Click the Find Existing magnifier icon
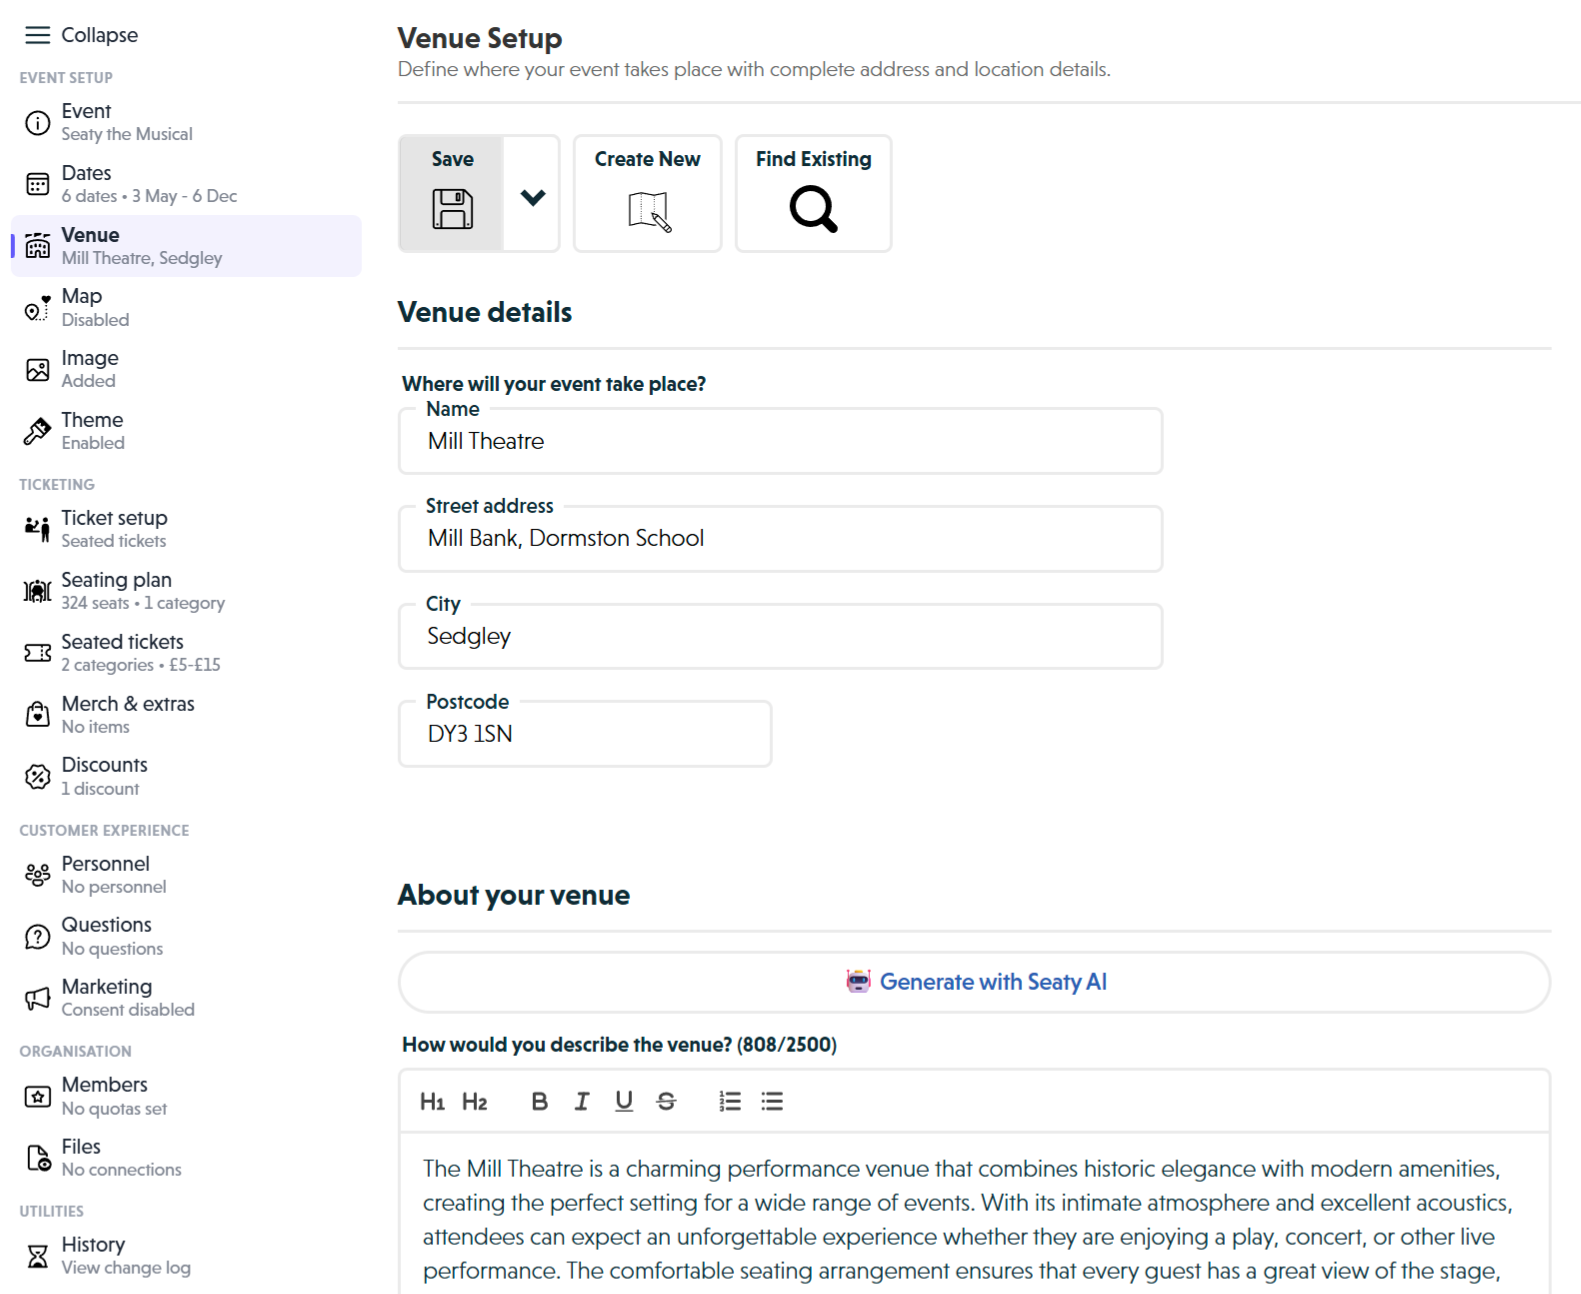 tap(813, 209)
